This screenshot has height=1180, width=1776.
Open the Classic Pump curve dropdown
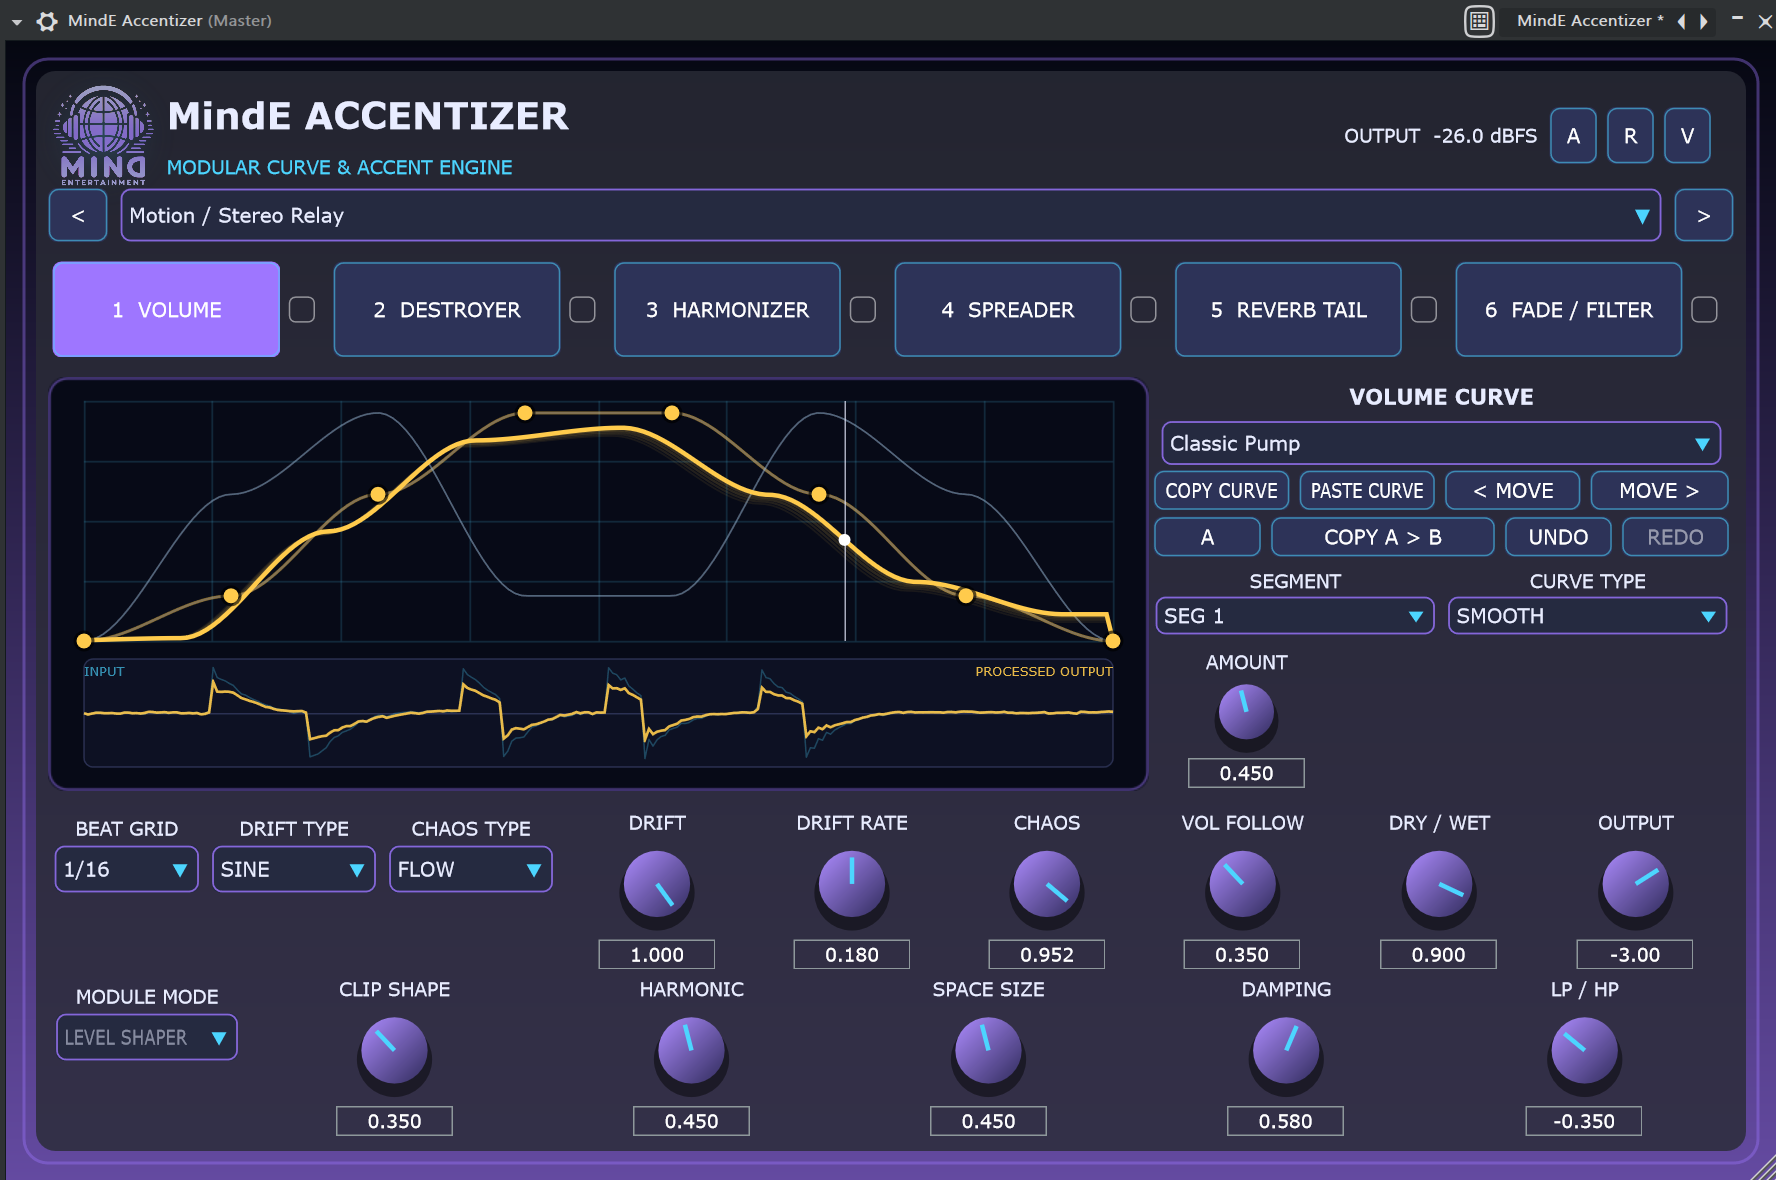(1440, 443)
